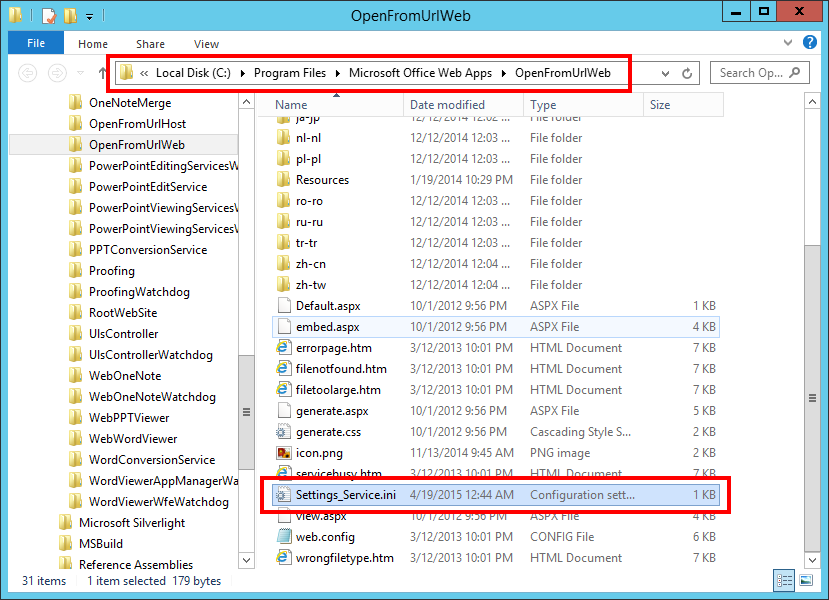Click the Resources folder icon

(284, 180)
